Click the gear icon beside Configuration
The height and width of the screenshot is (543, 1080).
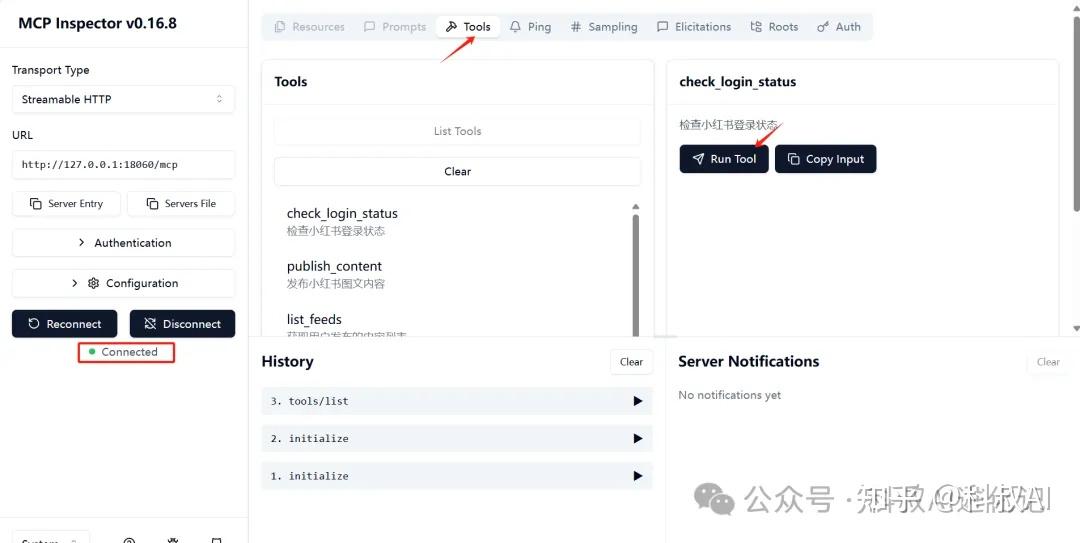tap(94, 283)
